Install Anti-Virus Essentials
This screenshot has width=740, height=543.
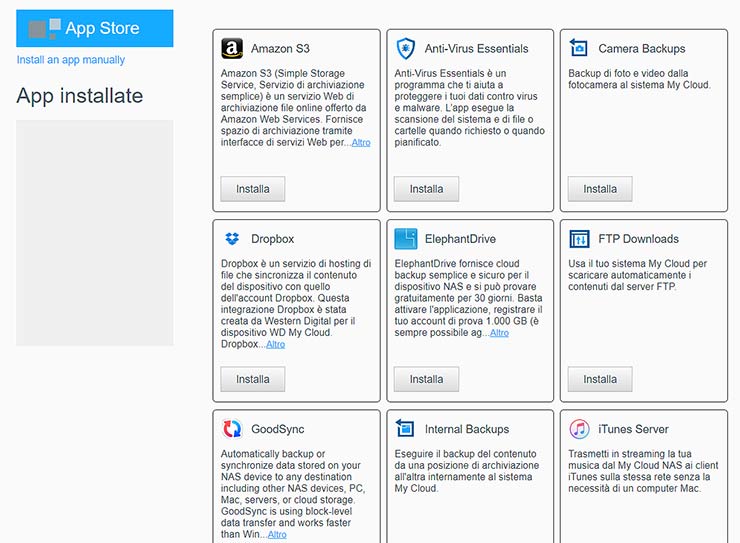click(x=426, y=189)
